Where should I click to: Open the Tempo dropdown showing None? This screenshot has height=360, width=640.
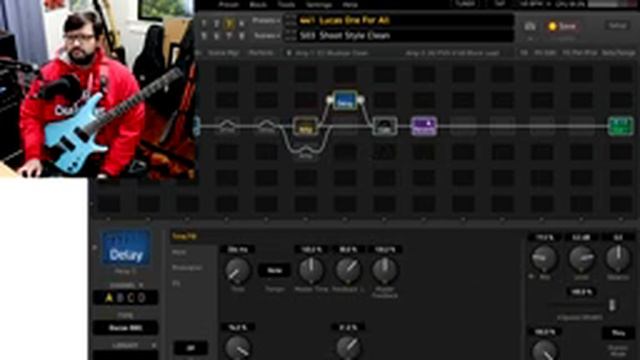[274, 270]
